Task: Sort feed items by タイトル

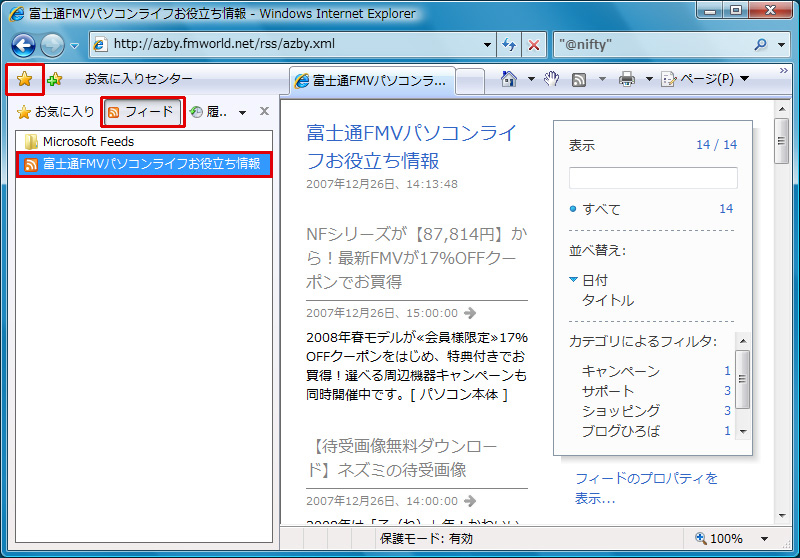Action: point(608,300)
